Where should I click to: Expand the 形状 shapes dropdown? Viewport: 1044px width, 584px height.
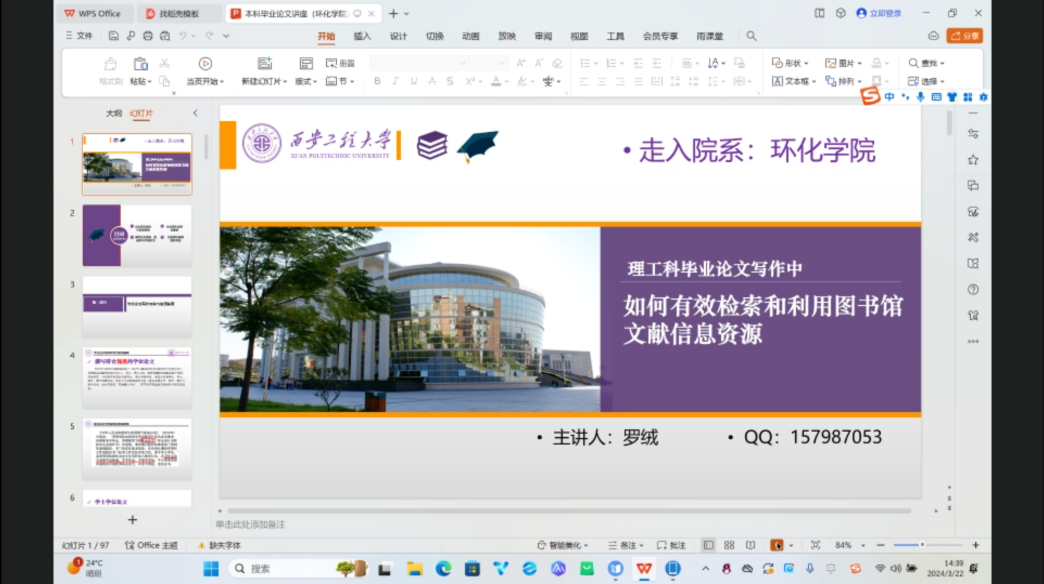click(x=790, y=63)
